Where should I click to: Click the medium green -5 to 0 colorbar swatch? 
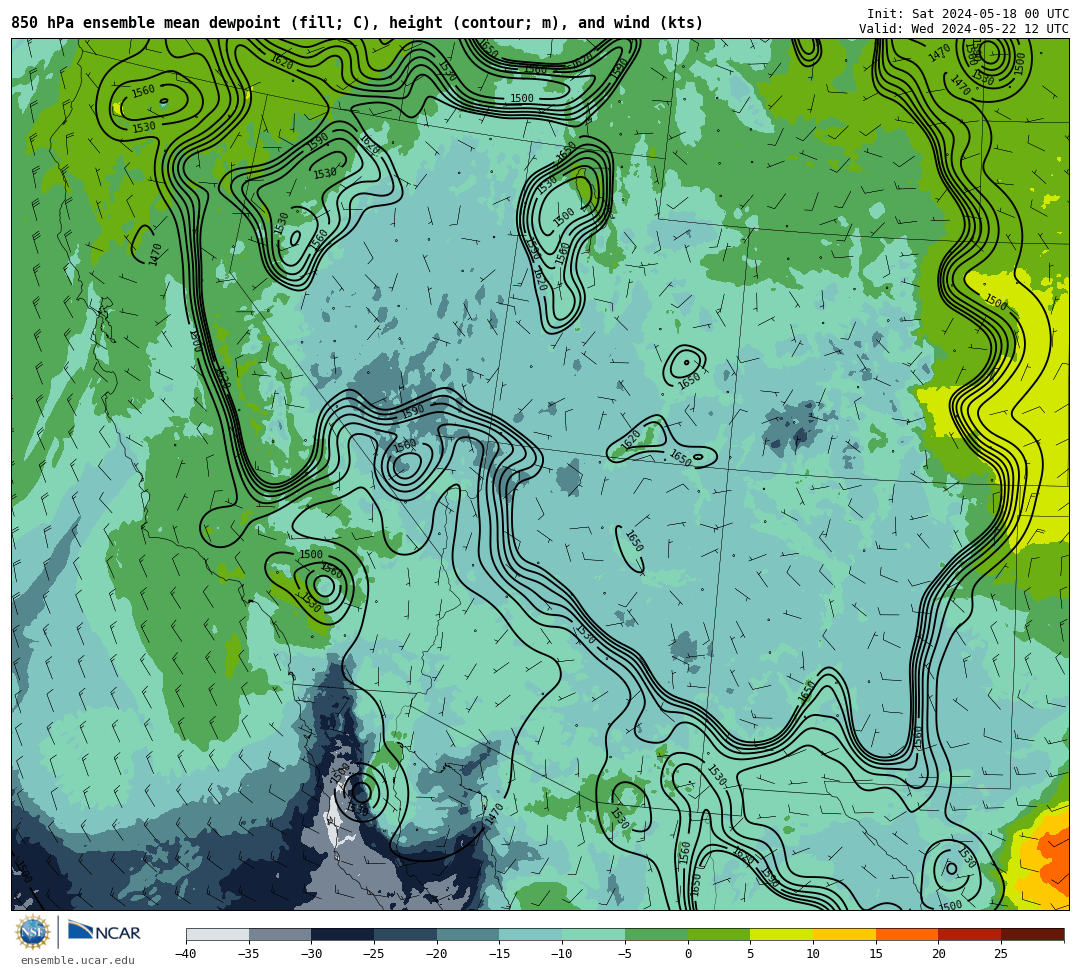point(656,934)
